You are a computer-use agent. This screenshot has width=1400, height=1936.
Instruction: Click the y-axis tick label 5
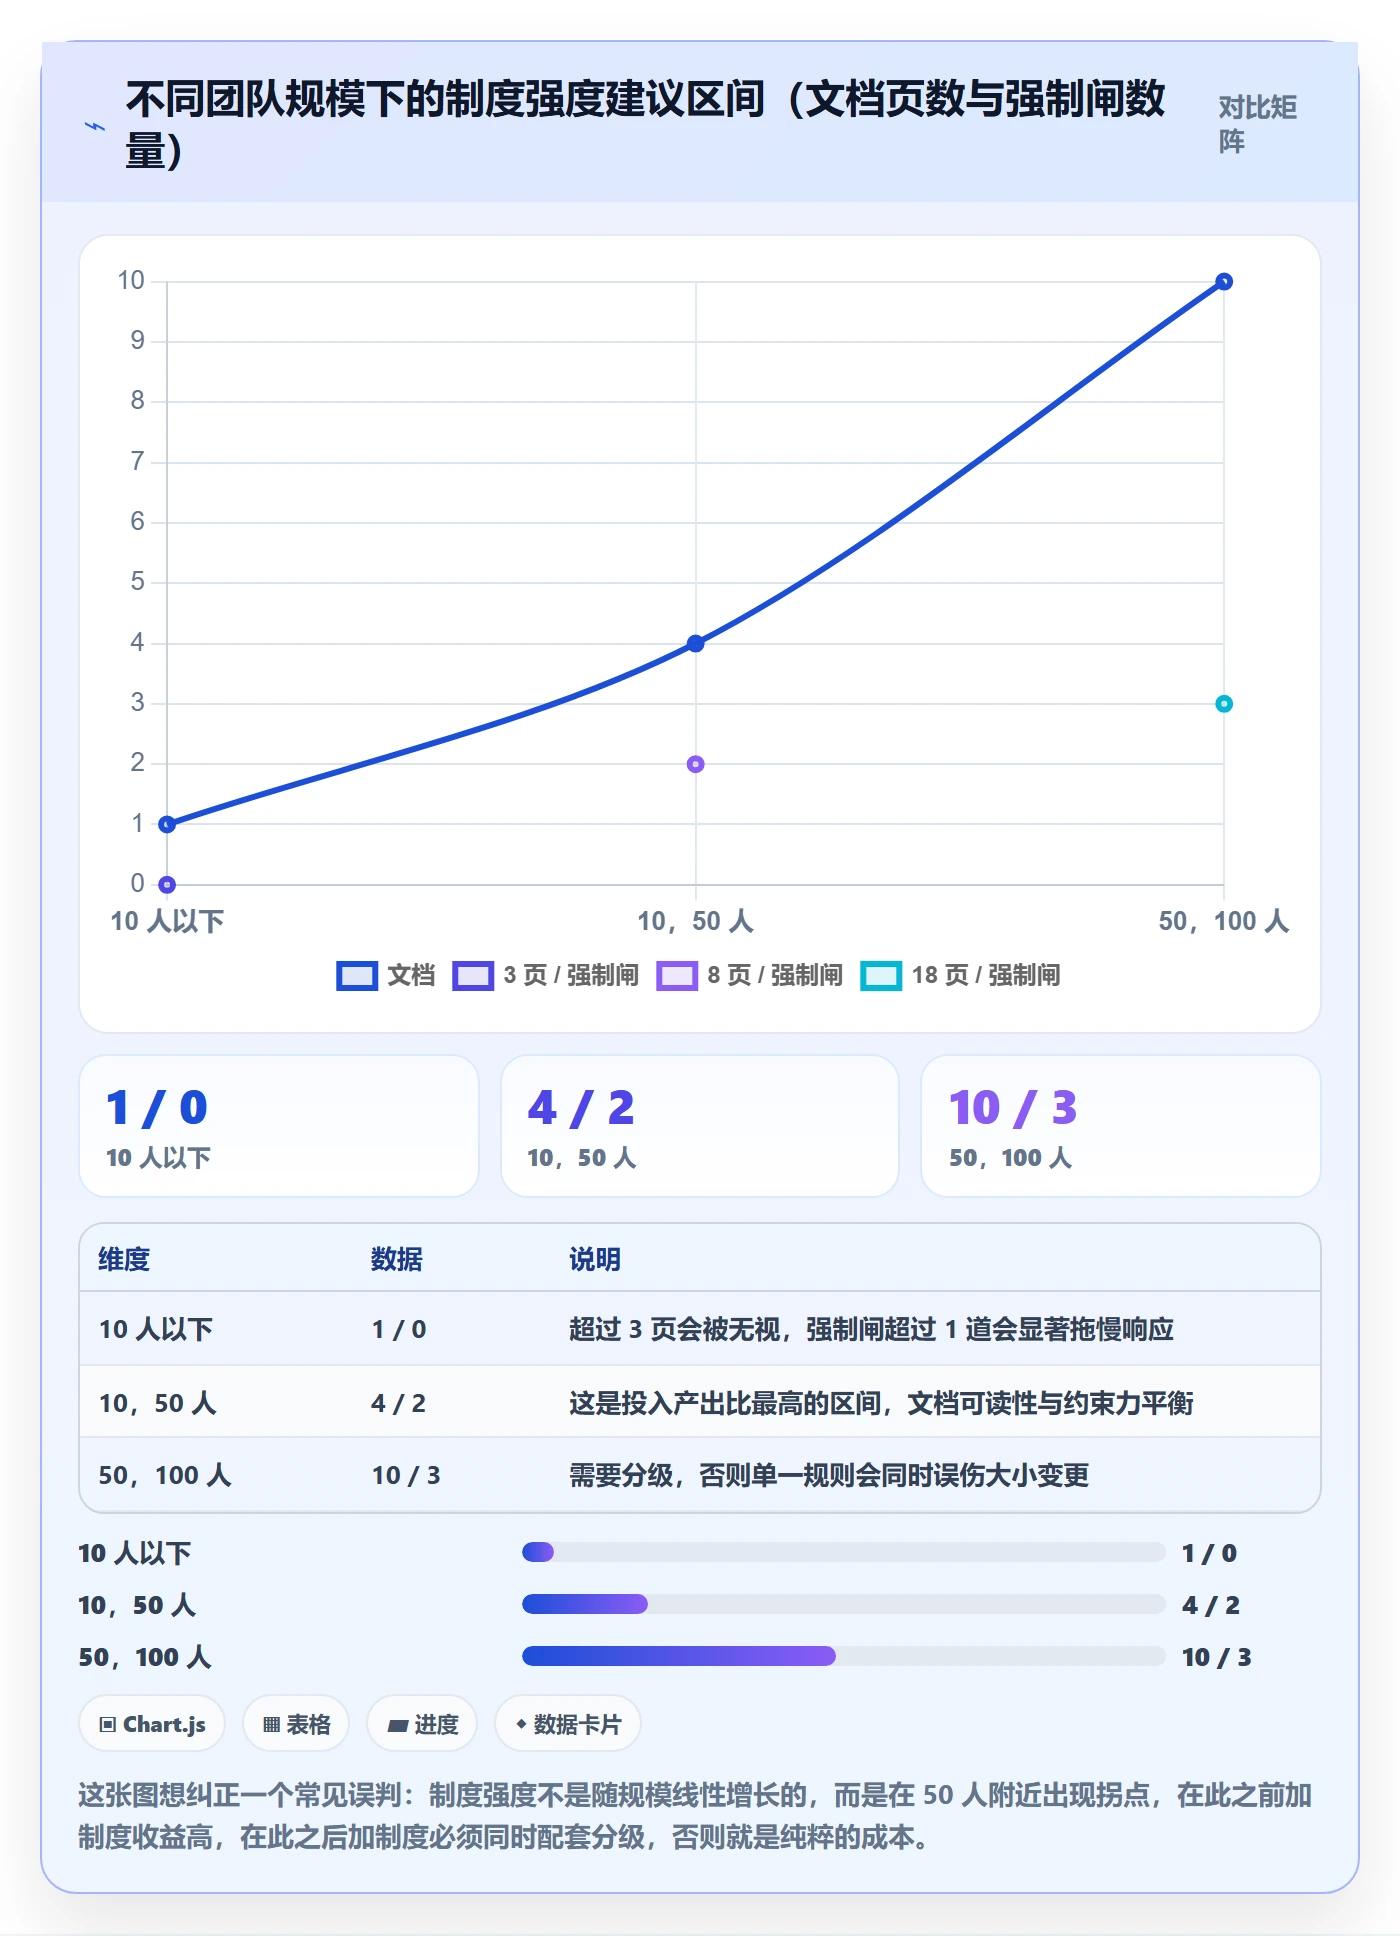pyautogui.click(x=137, y=582)
